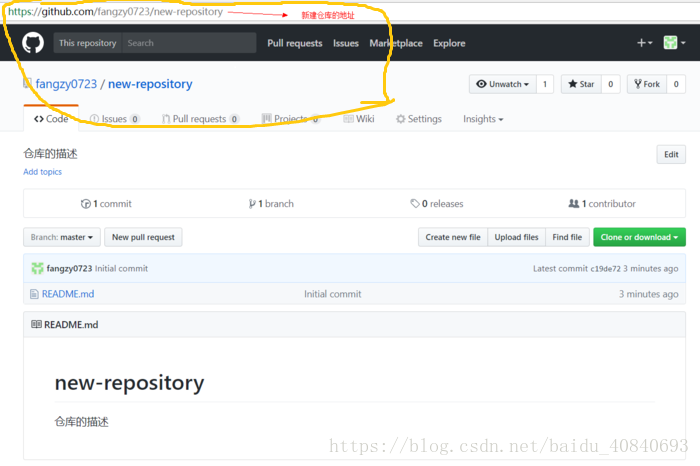Click the watchers count 1
Image resolution: width=700 pixels, height=466 pixels.
coord(545,84)
